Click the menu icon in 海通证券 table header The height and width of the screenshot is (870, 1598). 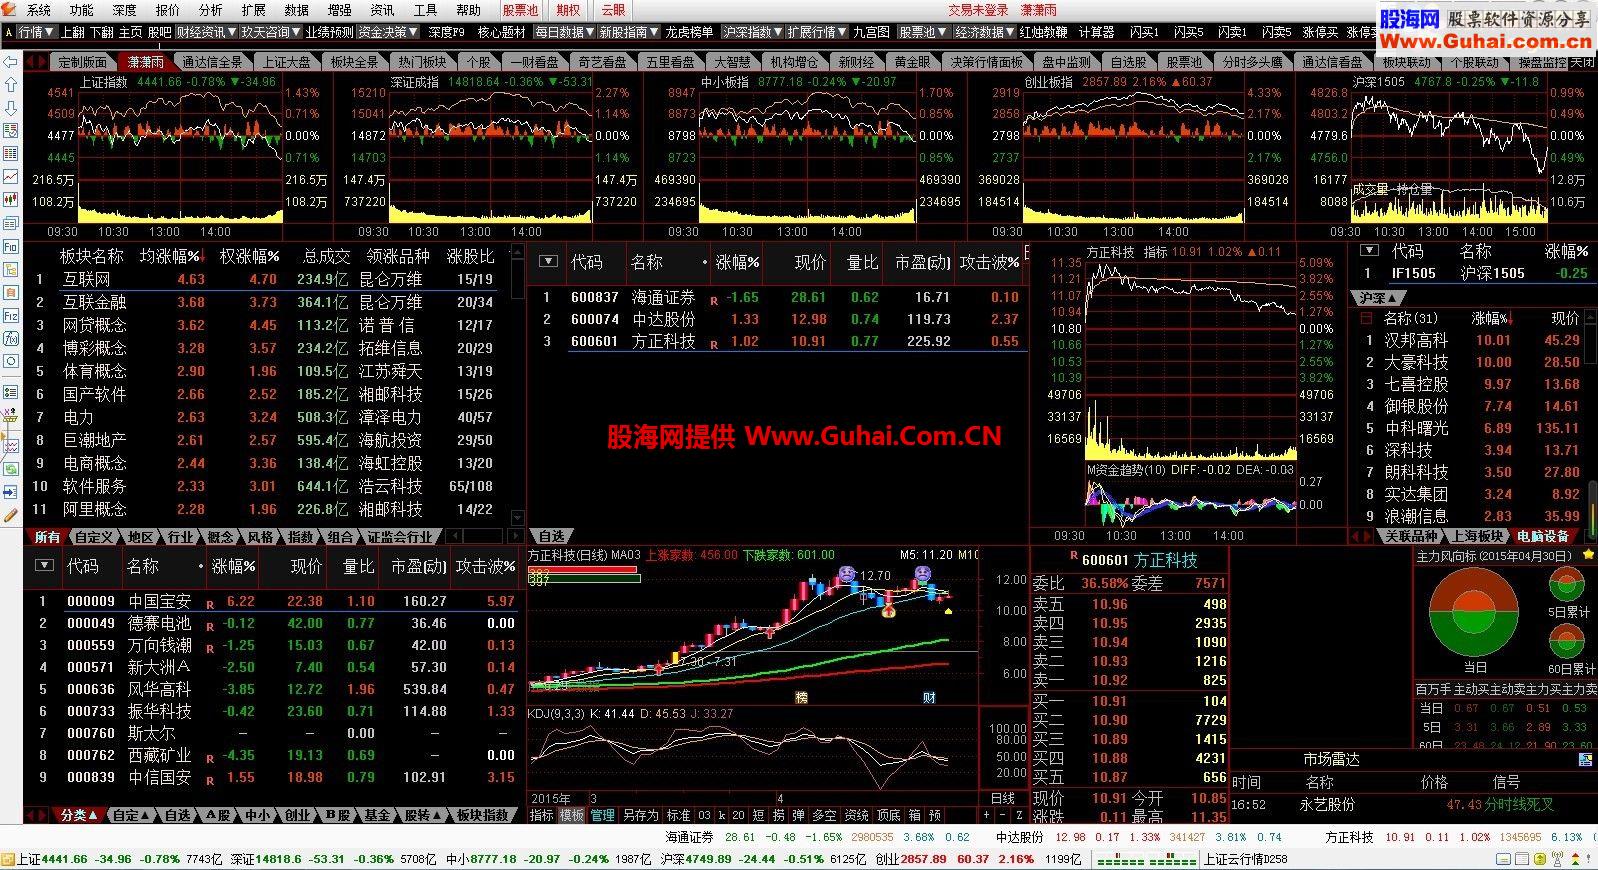(548, 261)
